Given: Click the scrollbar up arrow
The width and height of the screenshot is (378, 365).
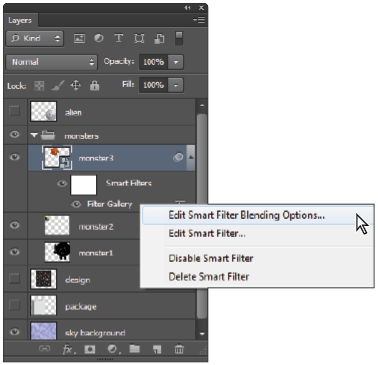Looking at the screenshot, I should [202, 105].
